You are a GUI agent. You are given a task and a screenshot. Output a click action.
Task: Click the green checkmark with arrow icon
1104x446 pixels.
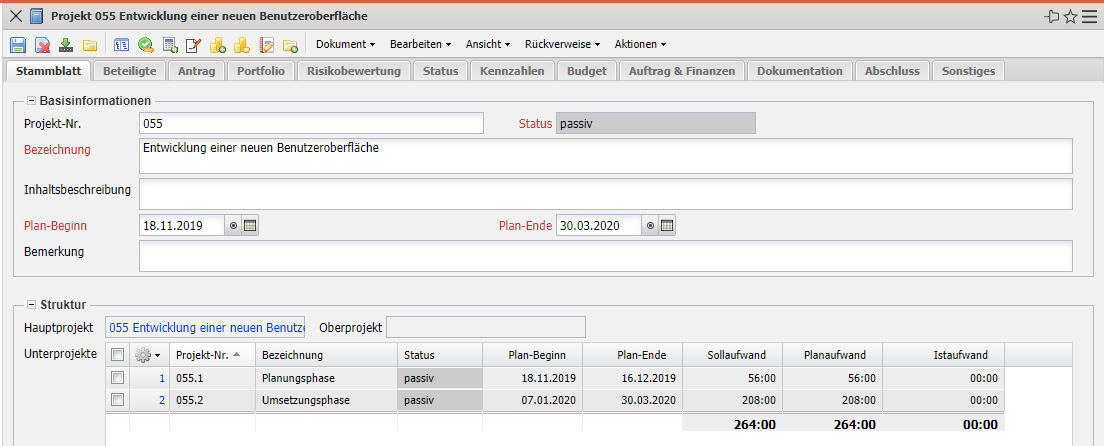pyautogui.click(x=145, y=45)
